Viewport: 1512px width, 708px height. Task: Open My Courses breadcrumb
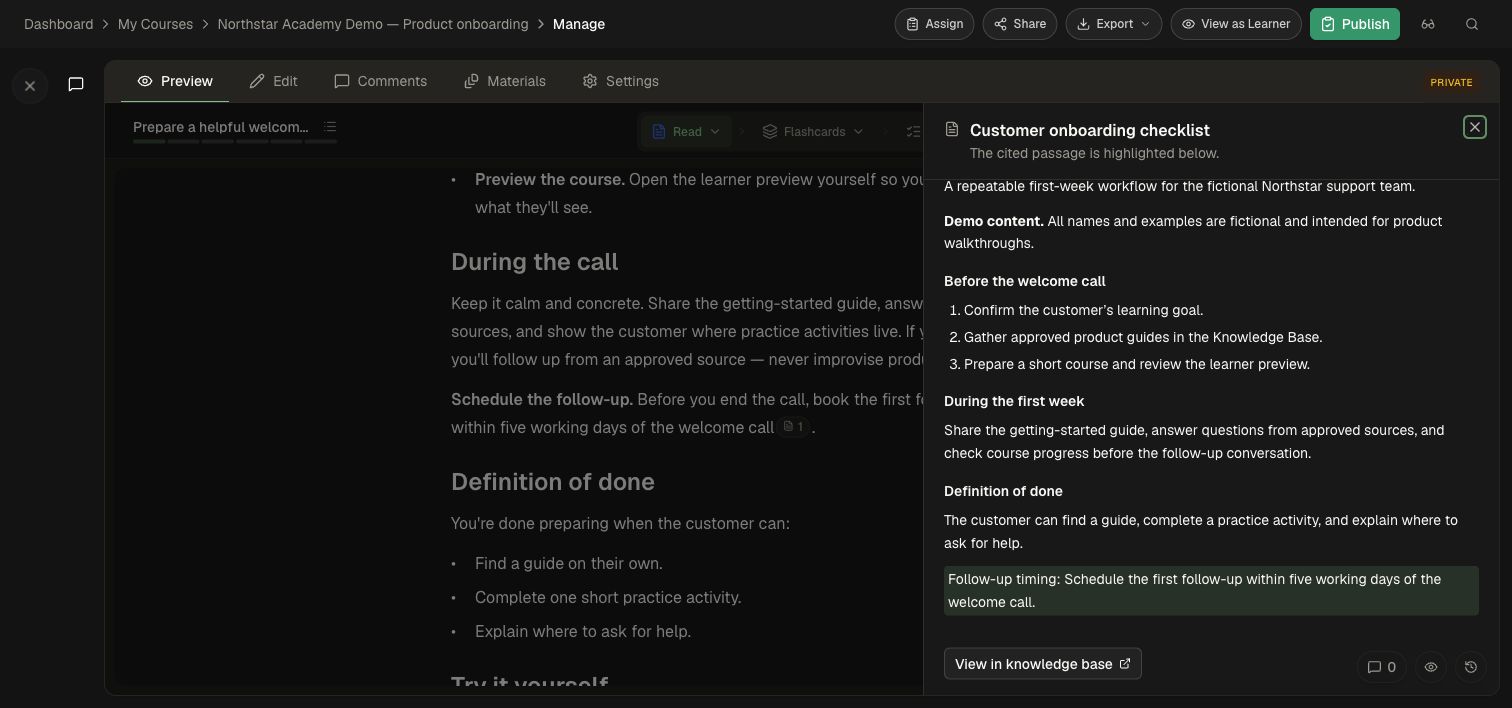155,24
